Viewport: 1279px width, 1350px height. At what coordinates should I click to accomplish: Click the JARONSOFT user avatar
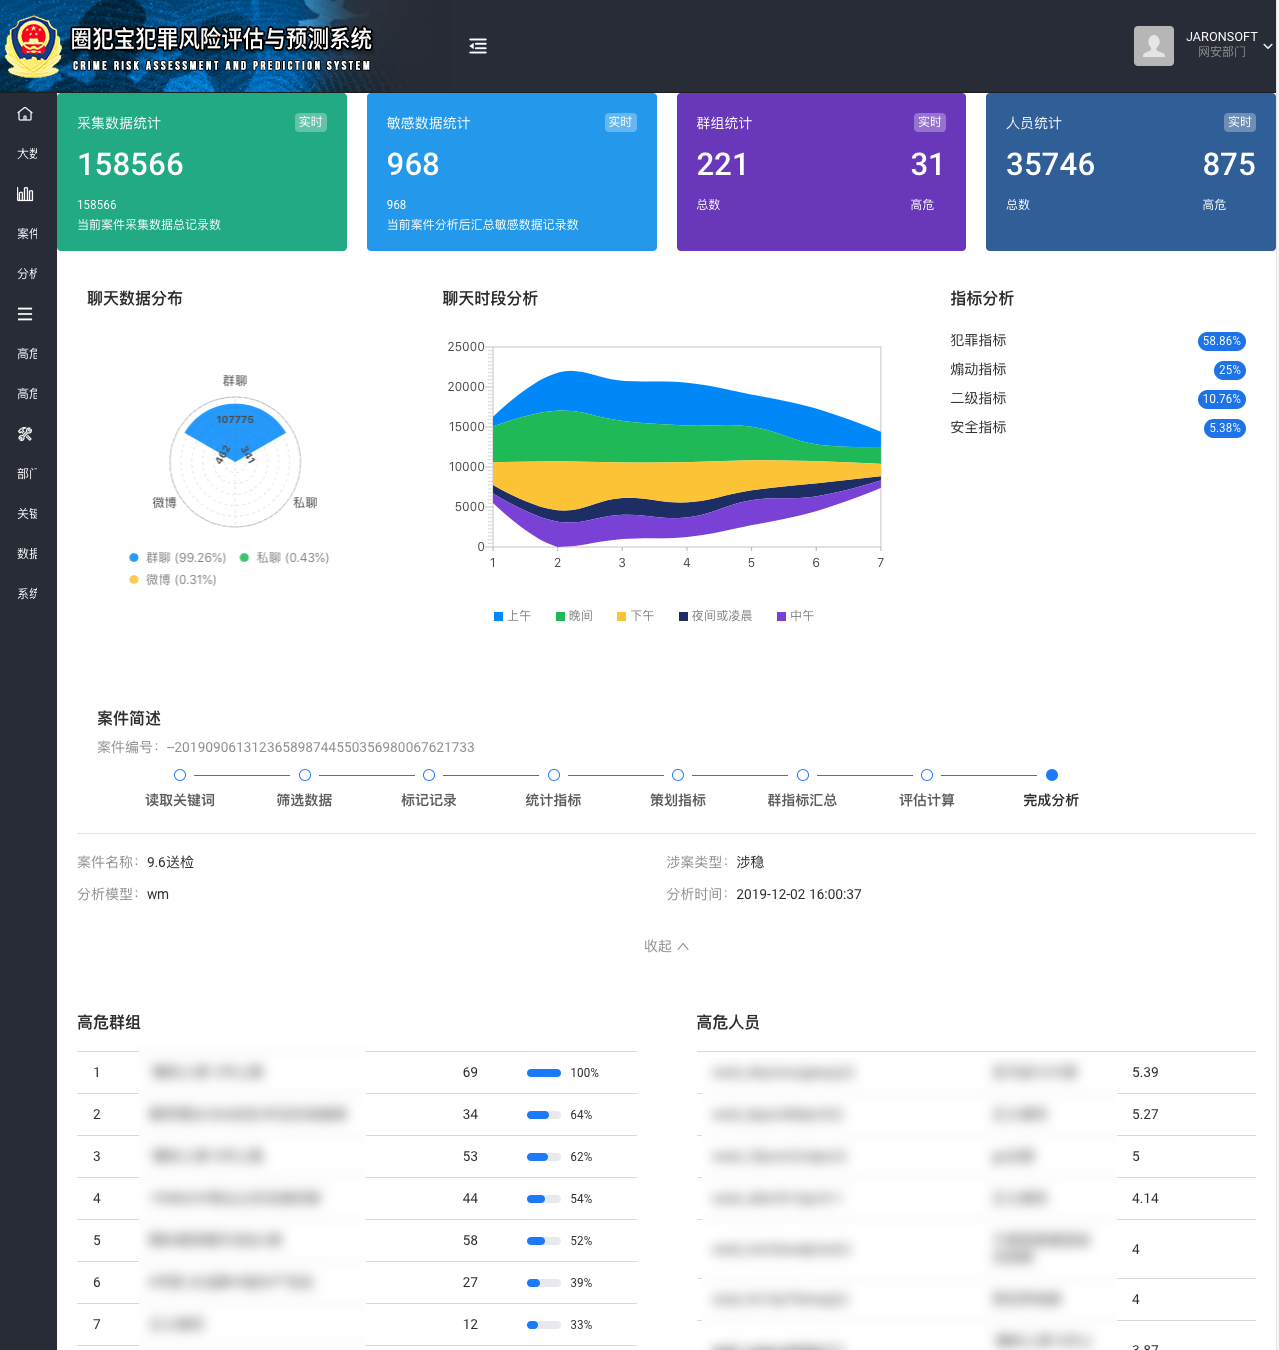1153,46
